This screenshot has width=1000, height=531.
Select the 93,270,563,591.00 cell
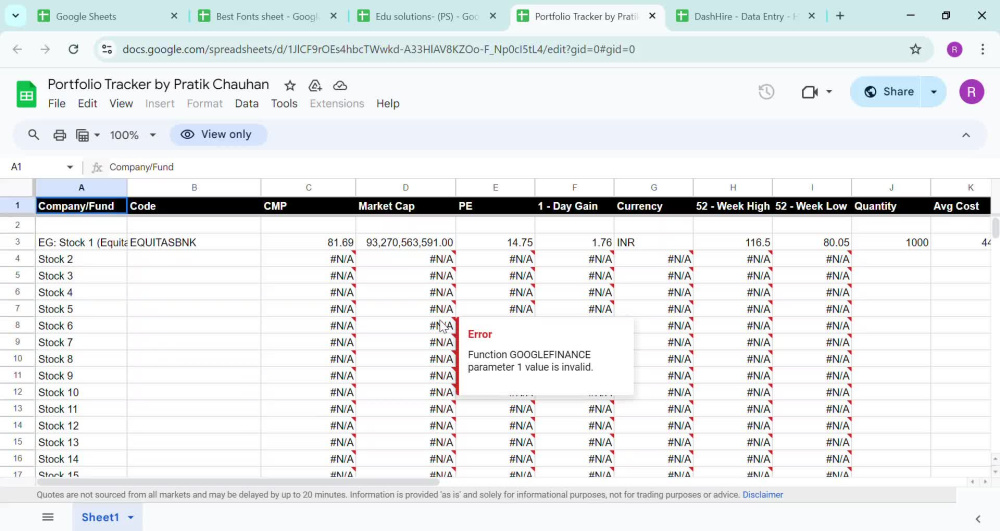(x=406, y=242)
